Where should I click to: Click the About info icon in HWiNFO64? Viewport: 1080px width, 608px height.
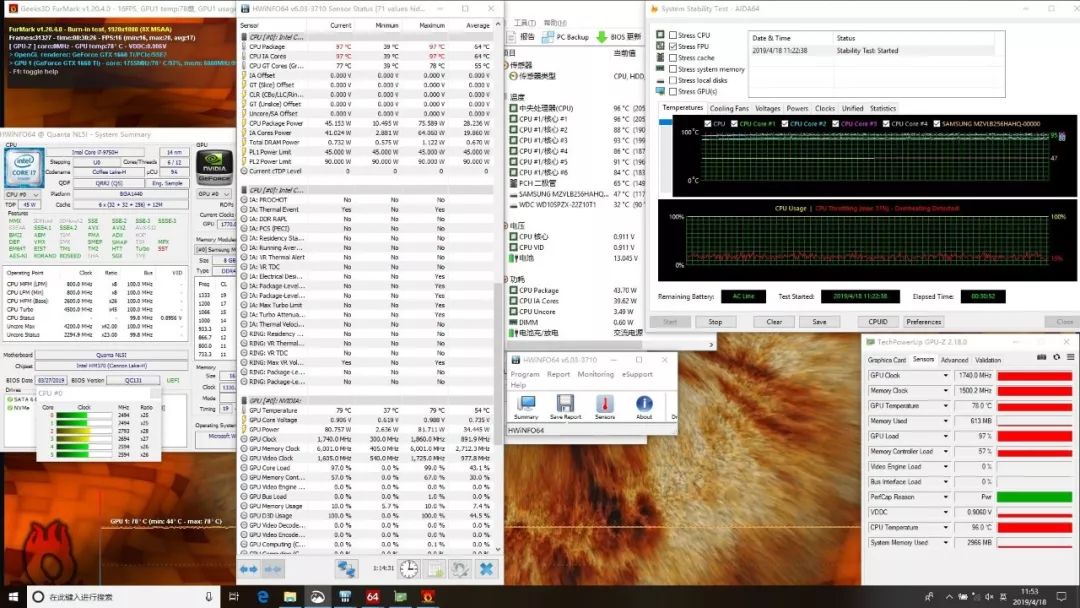pyautogui.click(x=644, y=405)
